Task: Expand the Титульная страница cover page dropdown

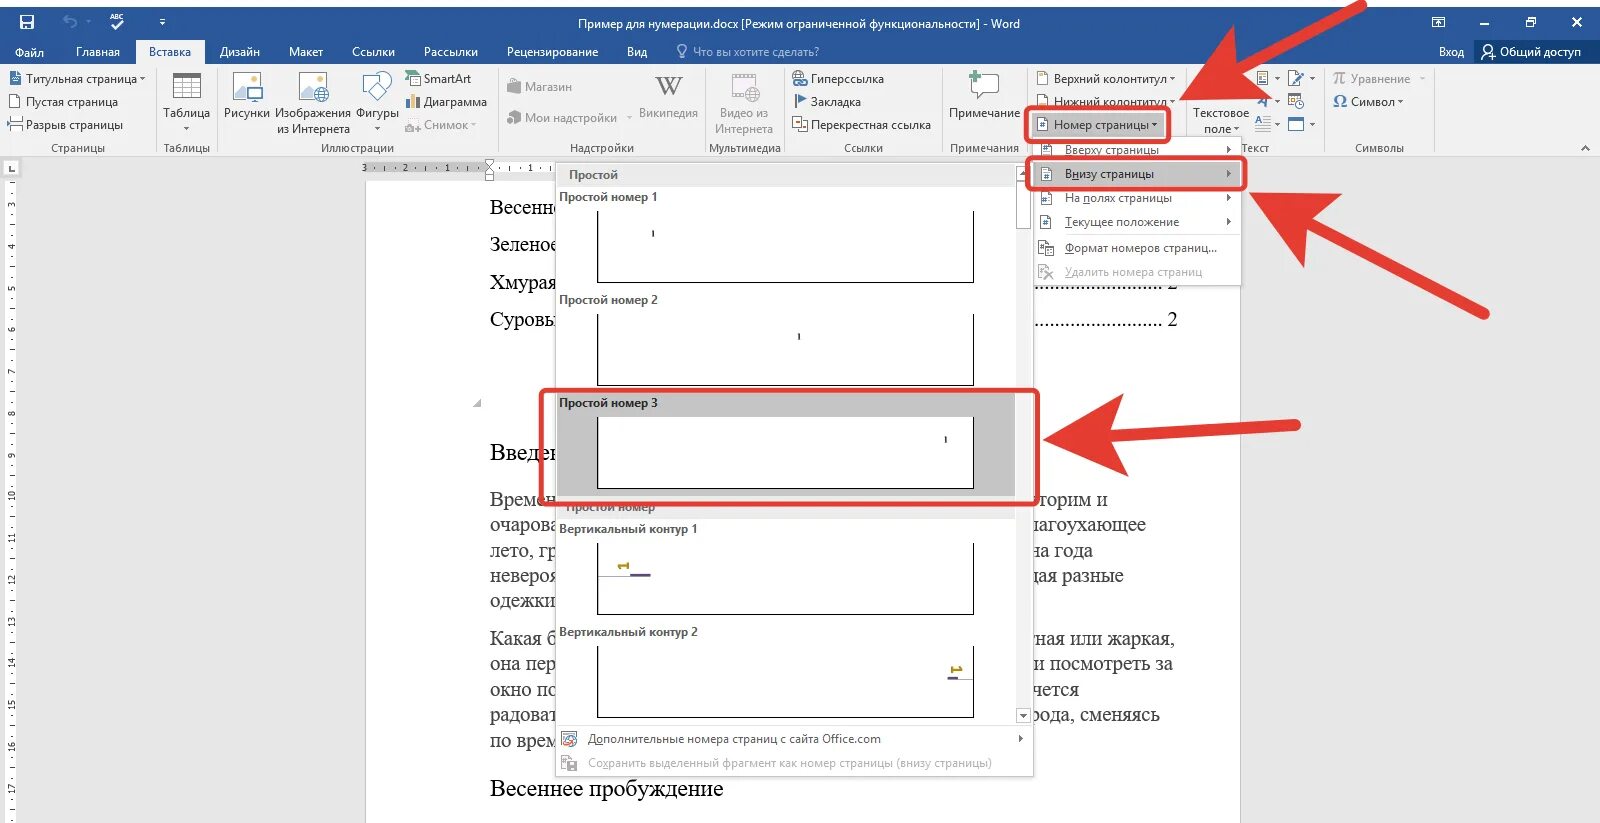Action: pos(77,78)
